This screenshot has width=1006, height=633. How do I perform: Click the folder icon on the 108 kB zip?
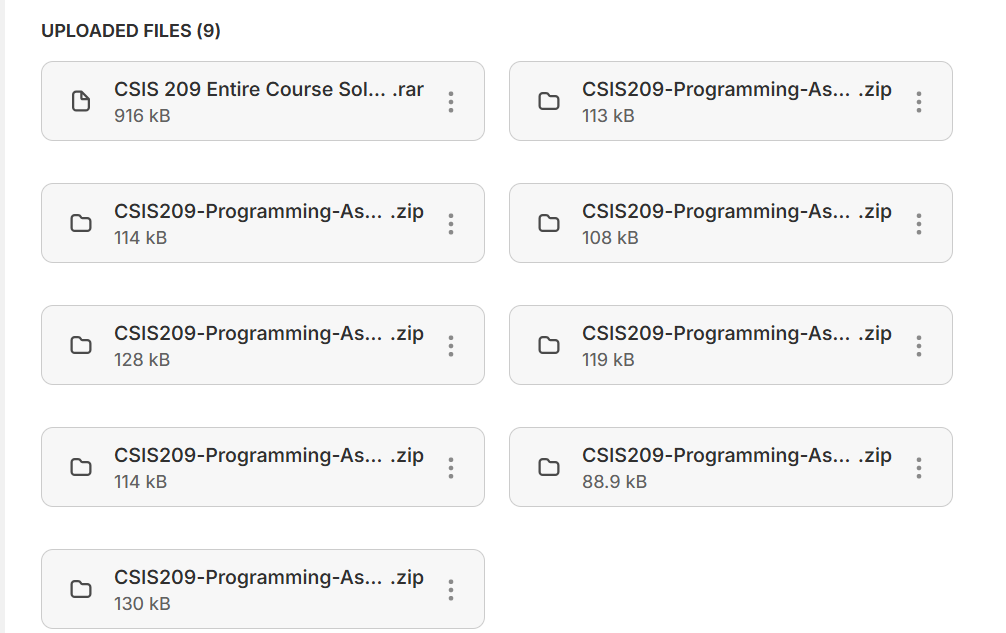click(550, 223)
